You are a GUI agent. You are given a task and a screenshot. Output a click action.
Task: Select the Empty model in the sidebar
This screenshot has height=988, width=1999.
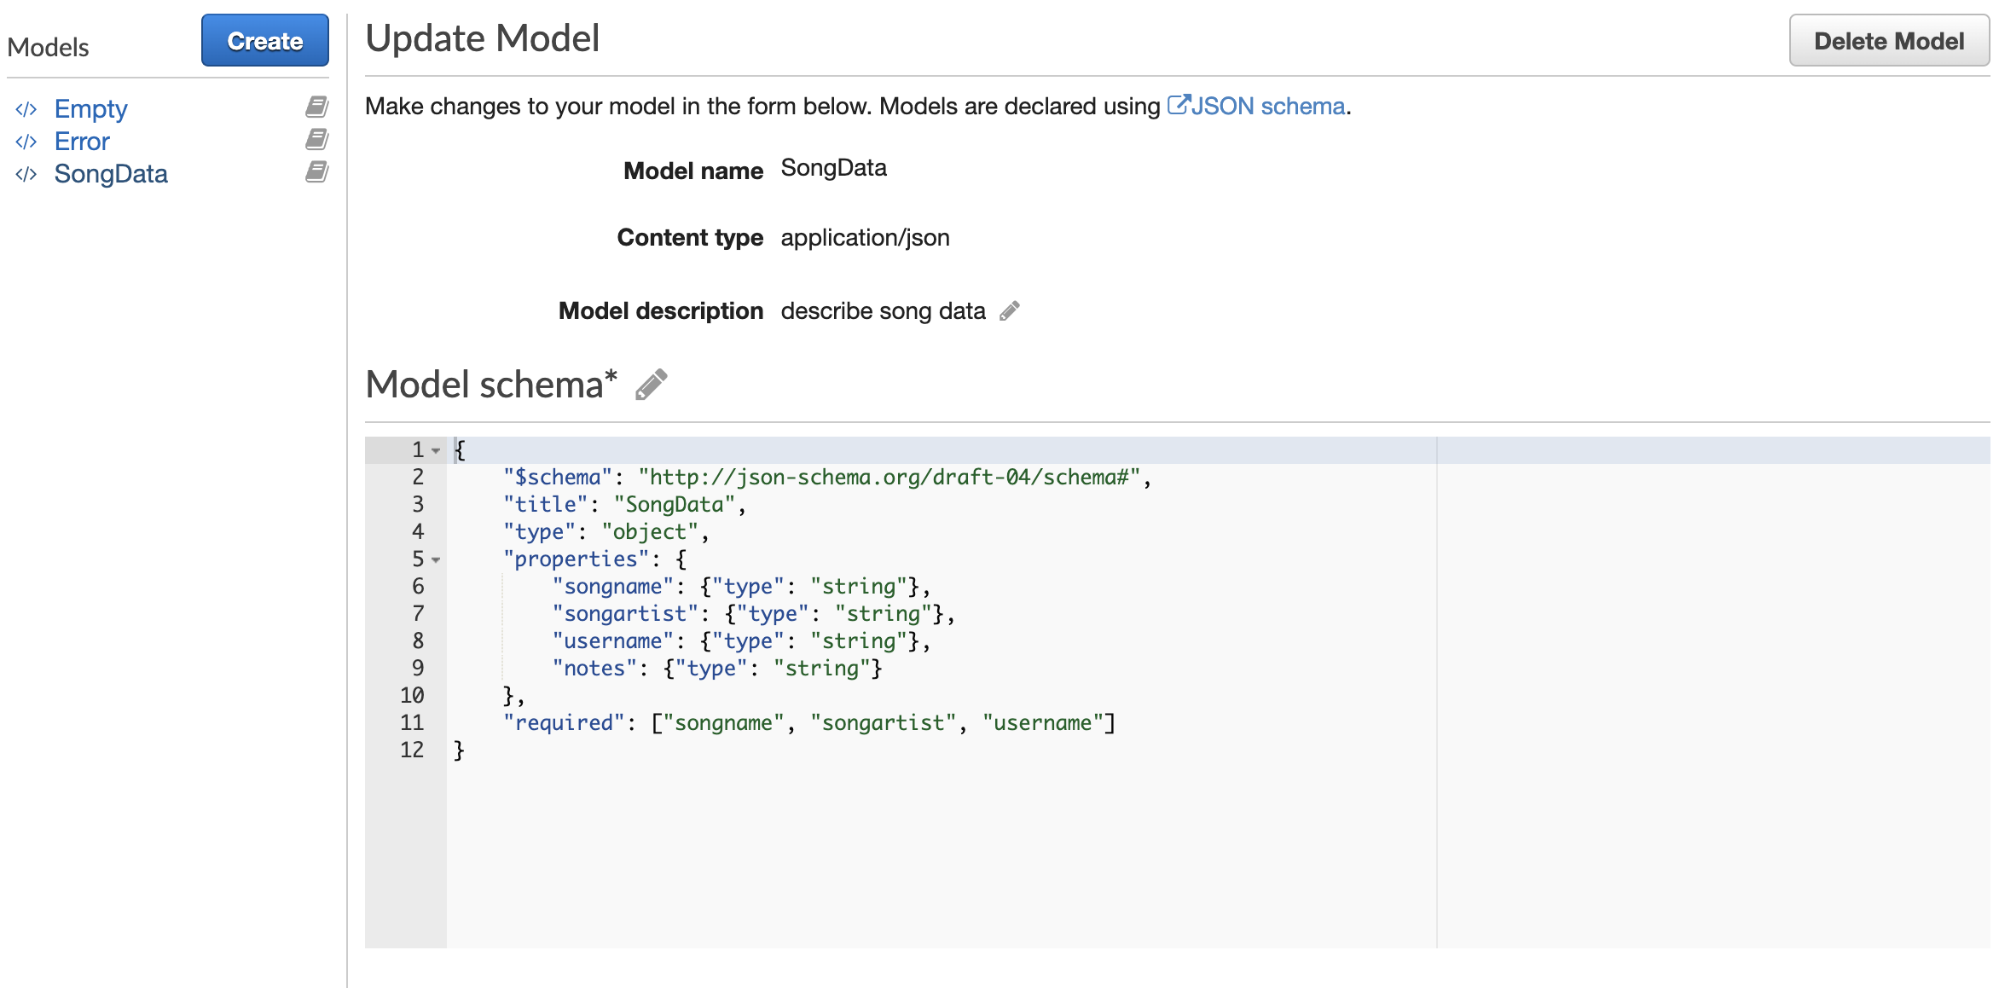pos(91,107)
